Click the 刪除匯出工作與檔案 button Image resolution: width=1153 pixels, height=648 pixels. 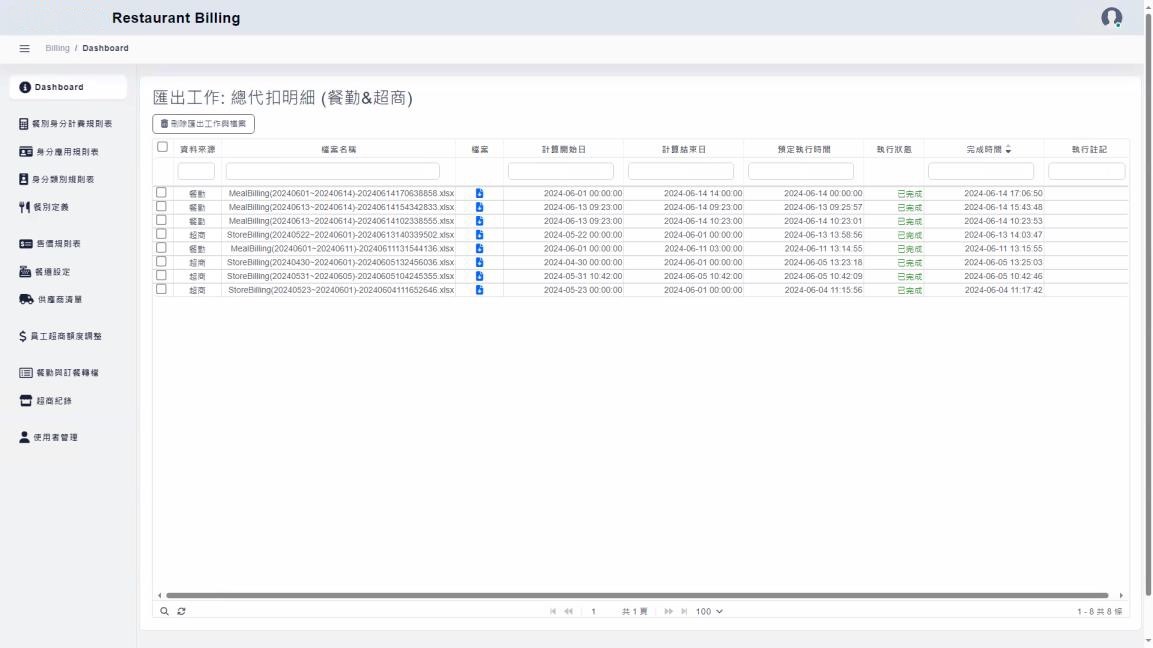(203, 124)
